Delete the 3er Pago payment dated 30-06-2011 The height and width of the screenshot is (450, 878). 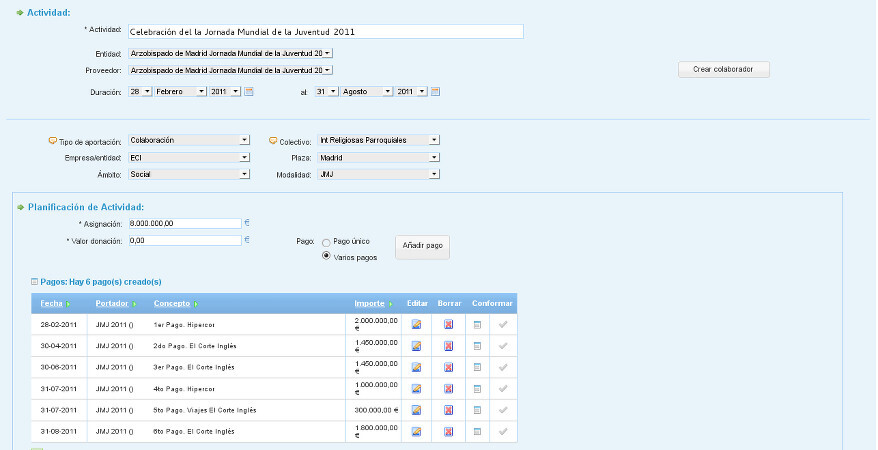[449, 367]
